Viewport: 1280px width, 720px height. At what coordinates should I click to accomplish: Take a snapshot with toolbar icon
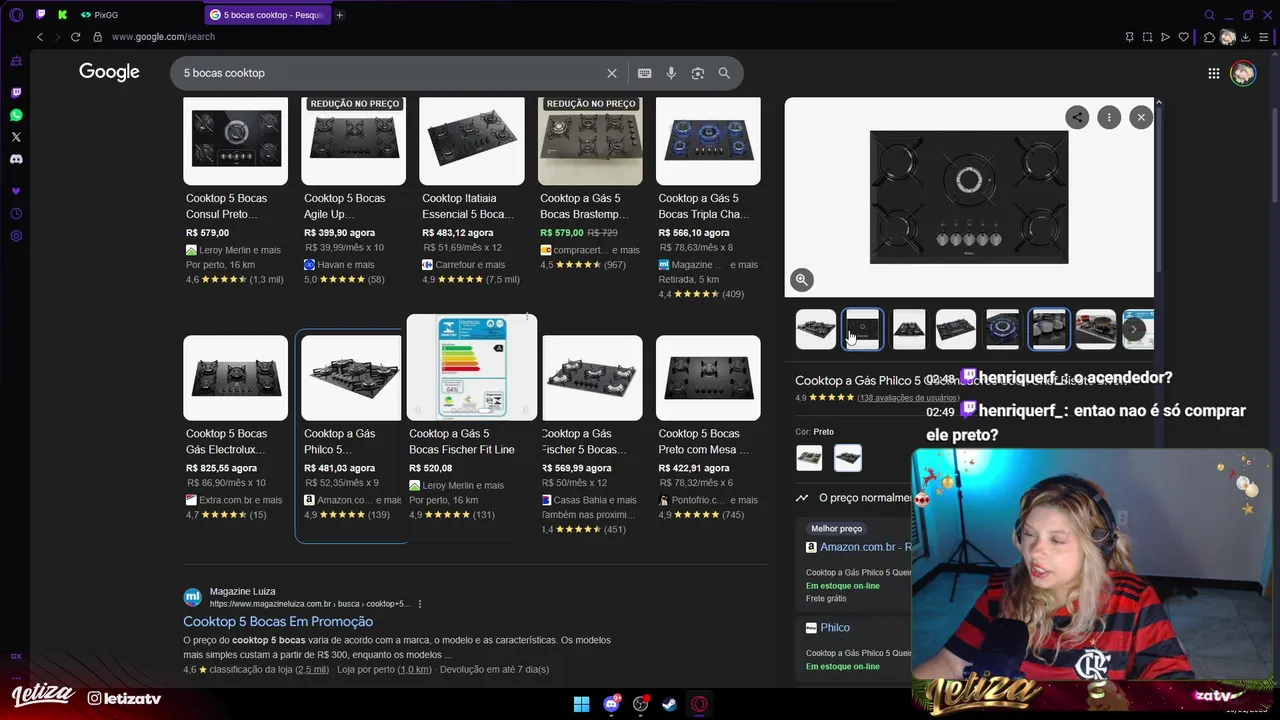[1147, 37]
